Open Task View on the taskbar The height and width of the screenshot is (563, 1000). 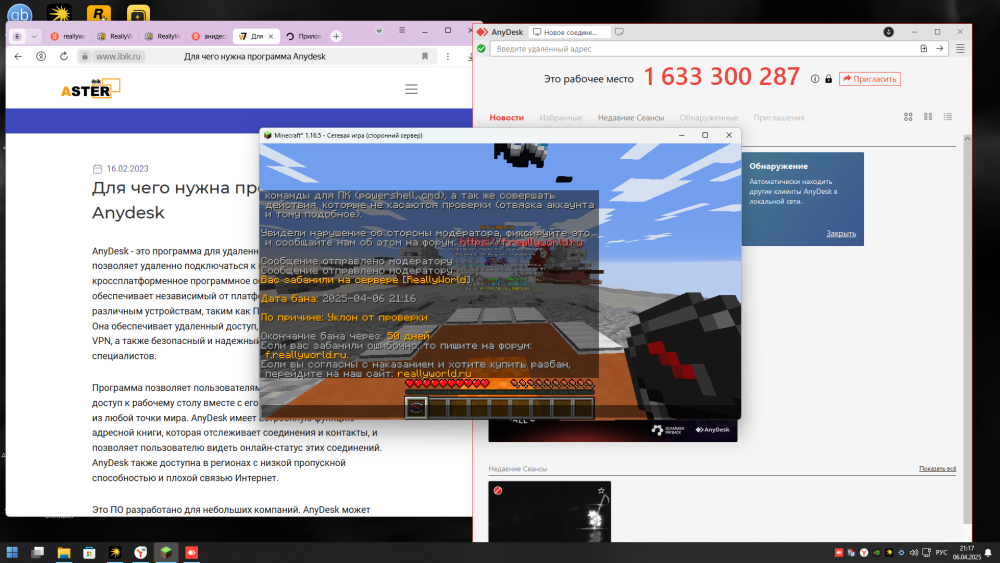click(x=38, y=552)
